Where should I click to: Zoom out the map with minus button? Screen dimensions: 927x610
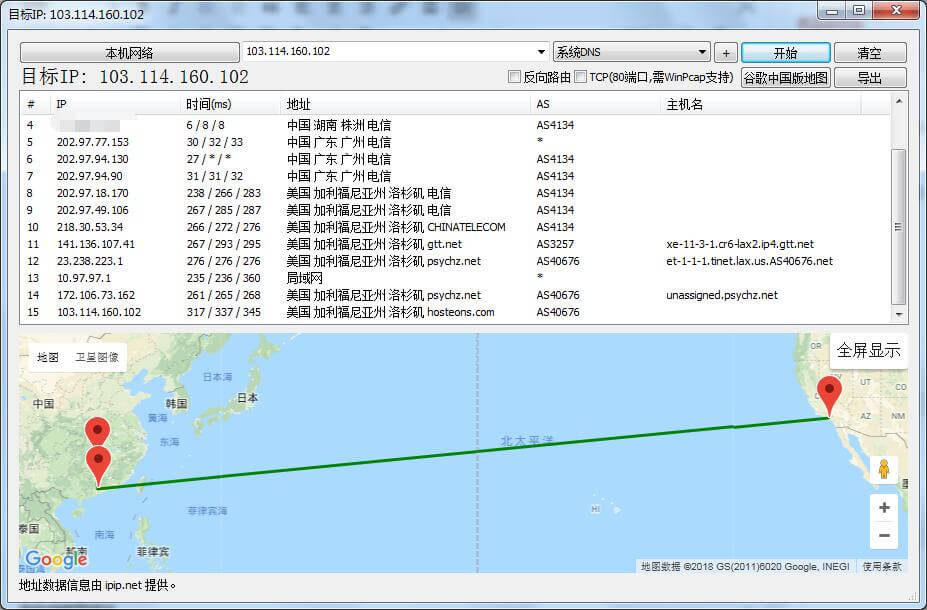(x=883, y=536)
